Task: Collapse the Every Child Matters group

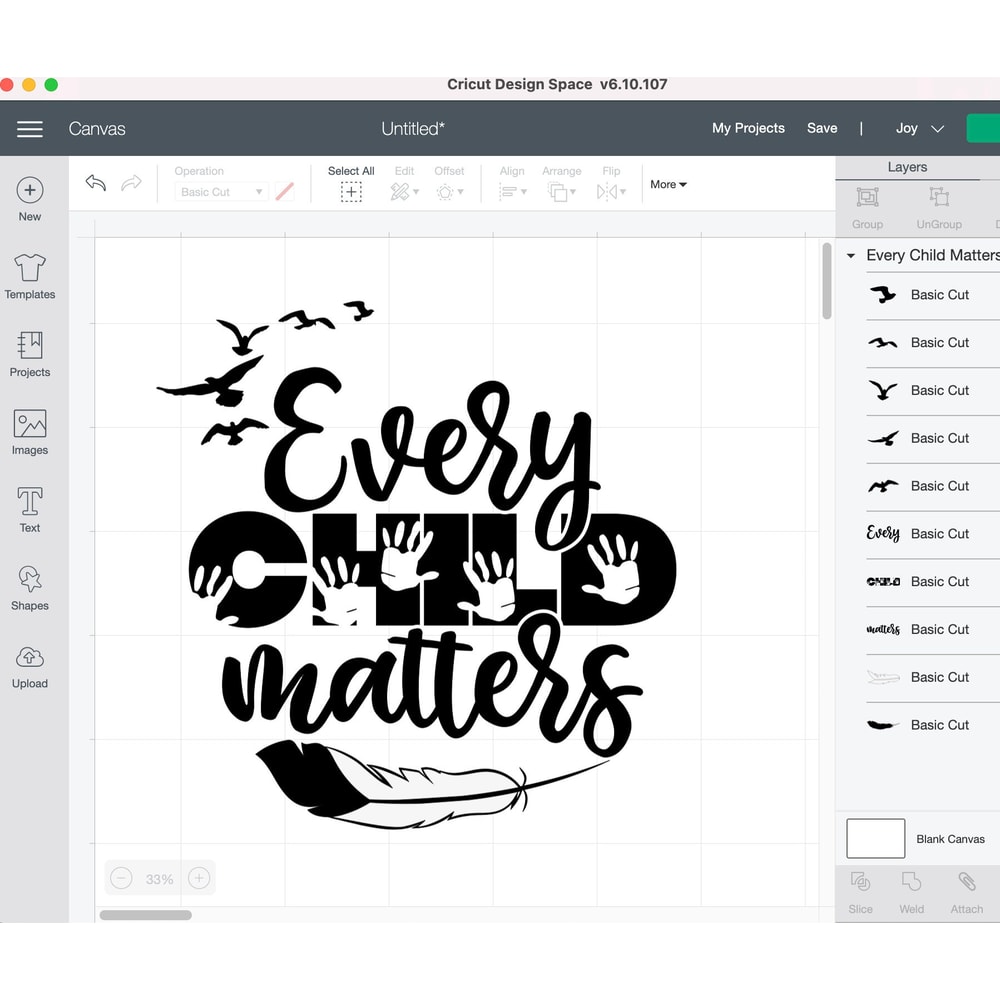Action: point(849,255)
